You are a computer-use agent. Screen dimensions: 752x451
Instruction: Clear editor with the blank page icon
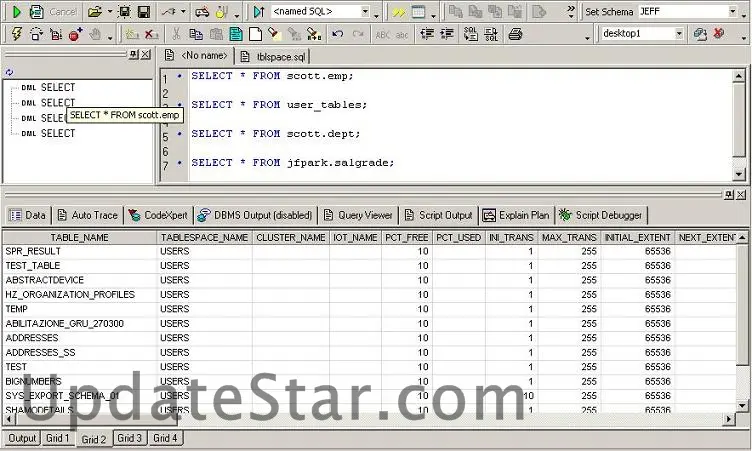255,34
